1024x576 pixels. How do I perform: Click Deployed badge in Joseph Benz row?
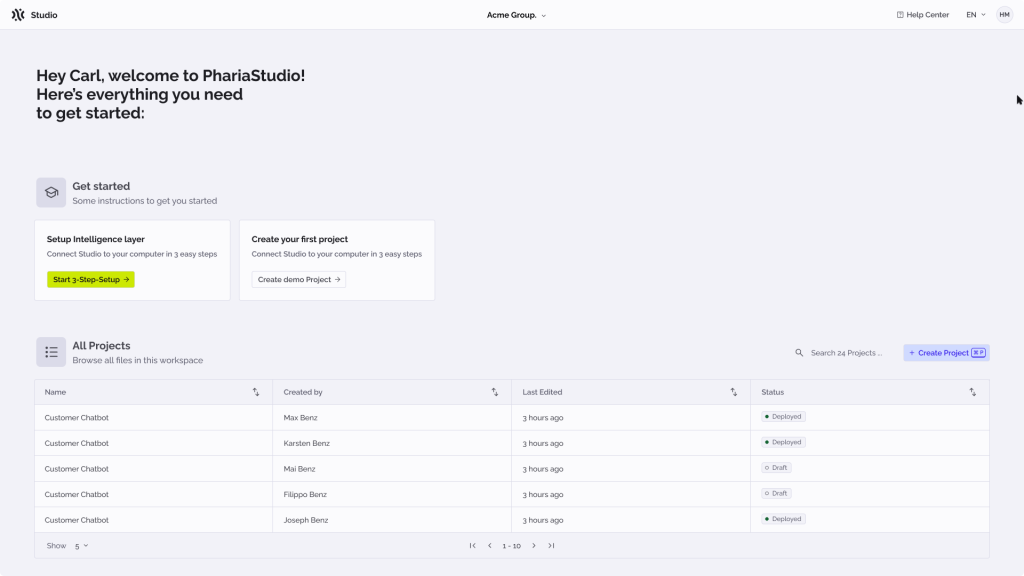tap(783, 519)
